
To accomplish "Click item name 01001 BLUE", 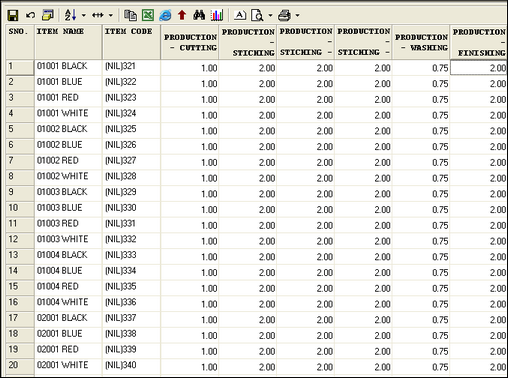I will click(59, 82).
